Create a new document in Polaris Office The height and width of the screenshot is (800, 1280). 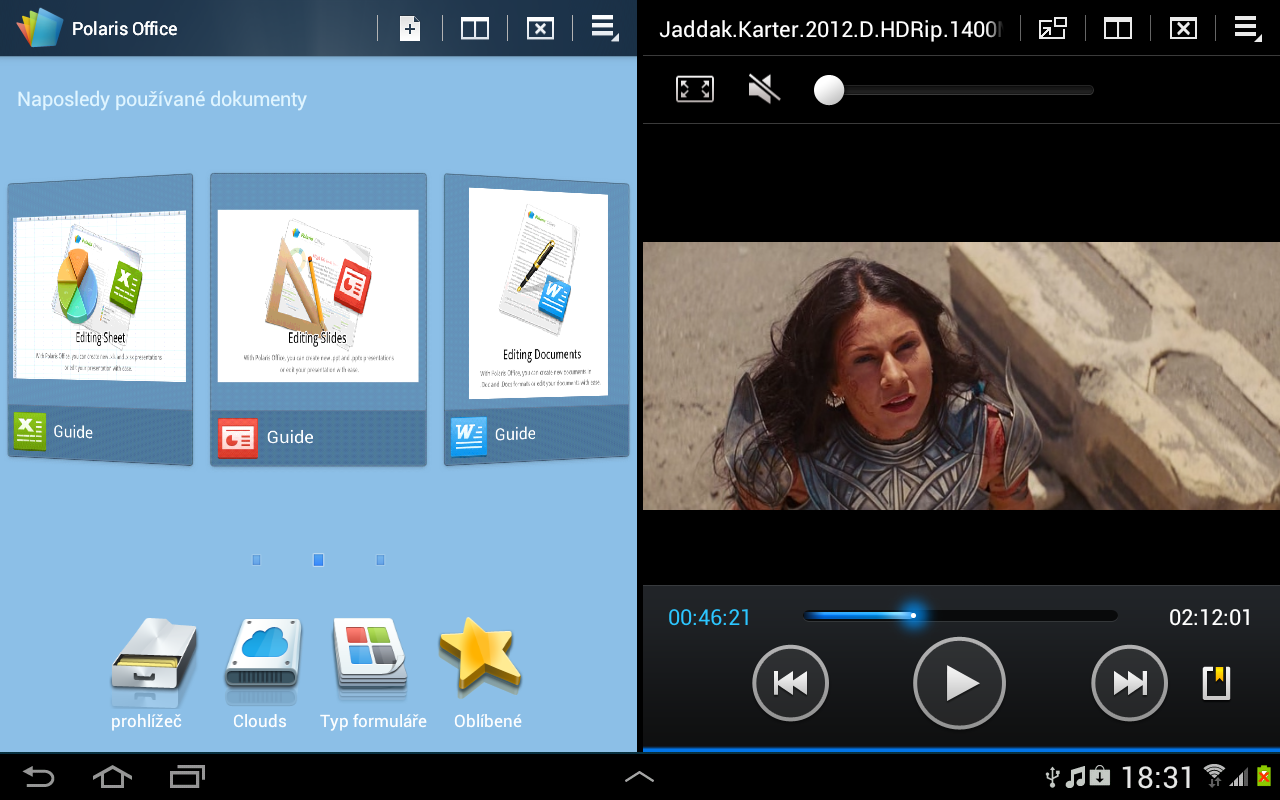409,27
